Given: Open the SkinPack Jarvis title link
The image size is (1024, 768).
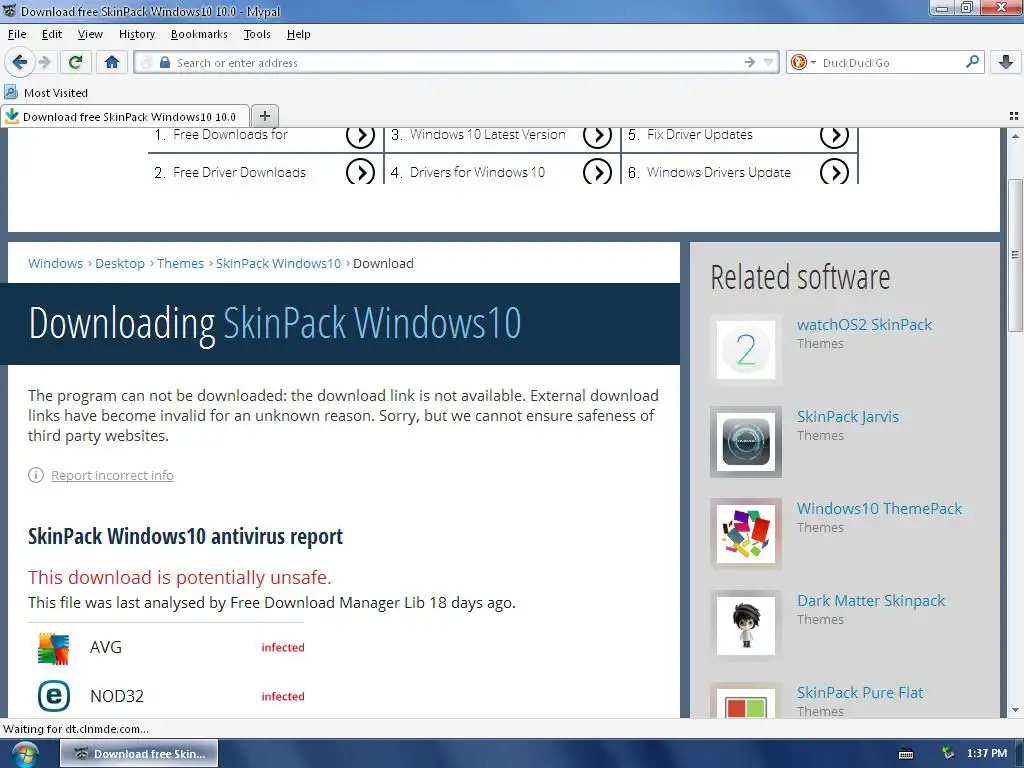Looking at the screenshot, I should [848, 417].
